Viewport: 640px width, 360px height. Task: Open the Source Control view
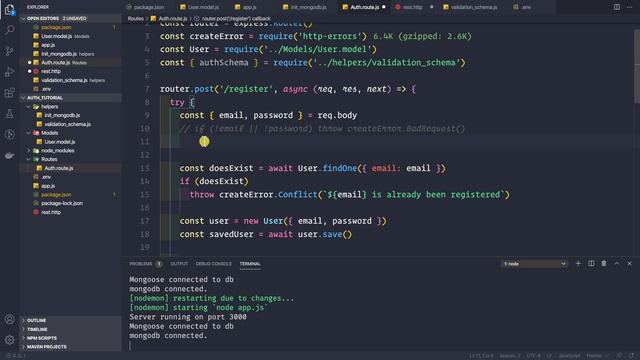coord(9,51)
